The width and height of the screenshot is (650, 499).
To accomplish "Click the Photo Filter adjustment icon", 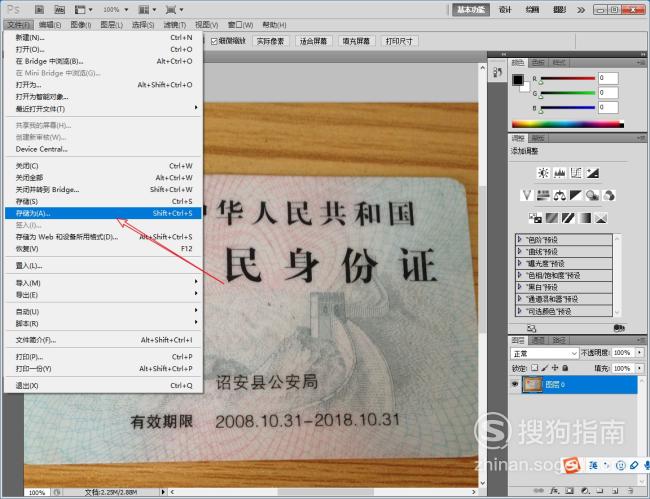I will [592, 195].
